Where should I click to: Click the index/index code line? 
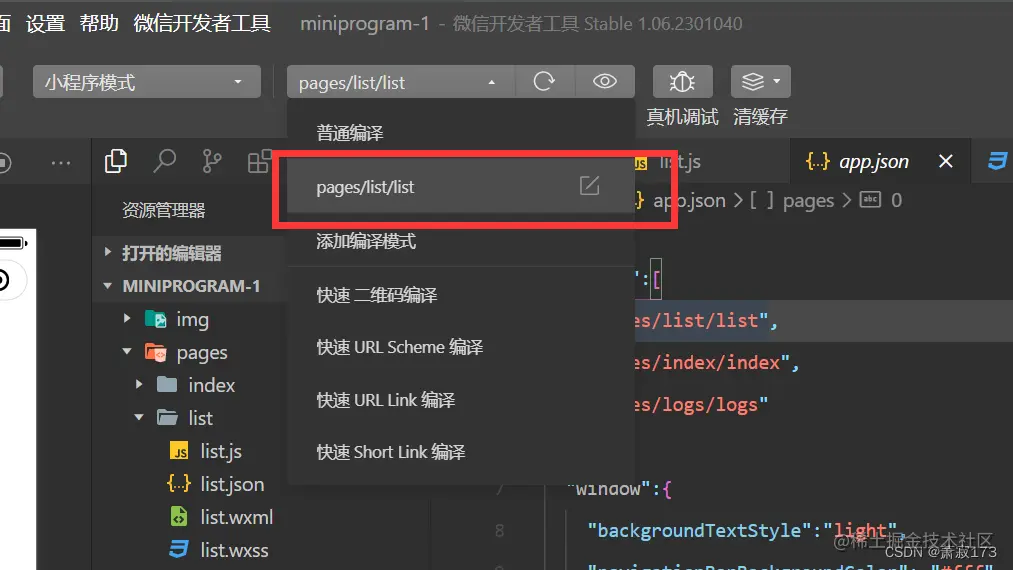[x=715, y=363]
